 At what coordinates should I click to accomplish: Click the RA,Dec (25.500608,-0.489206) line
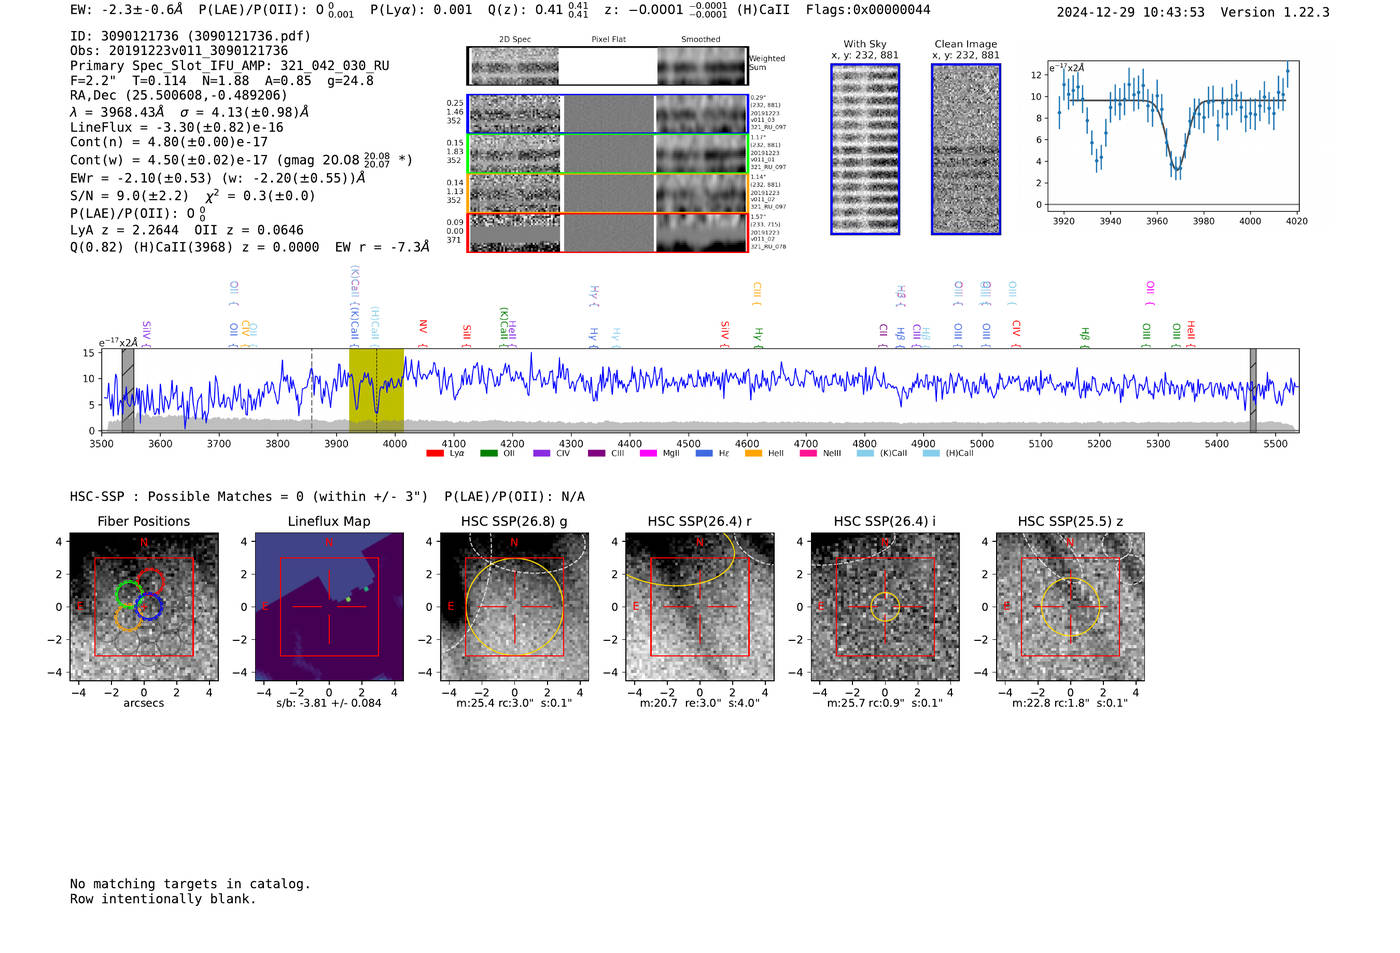pos(178,96)
